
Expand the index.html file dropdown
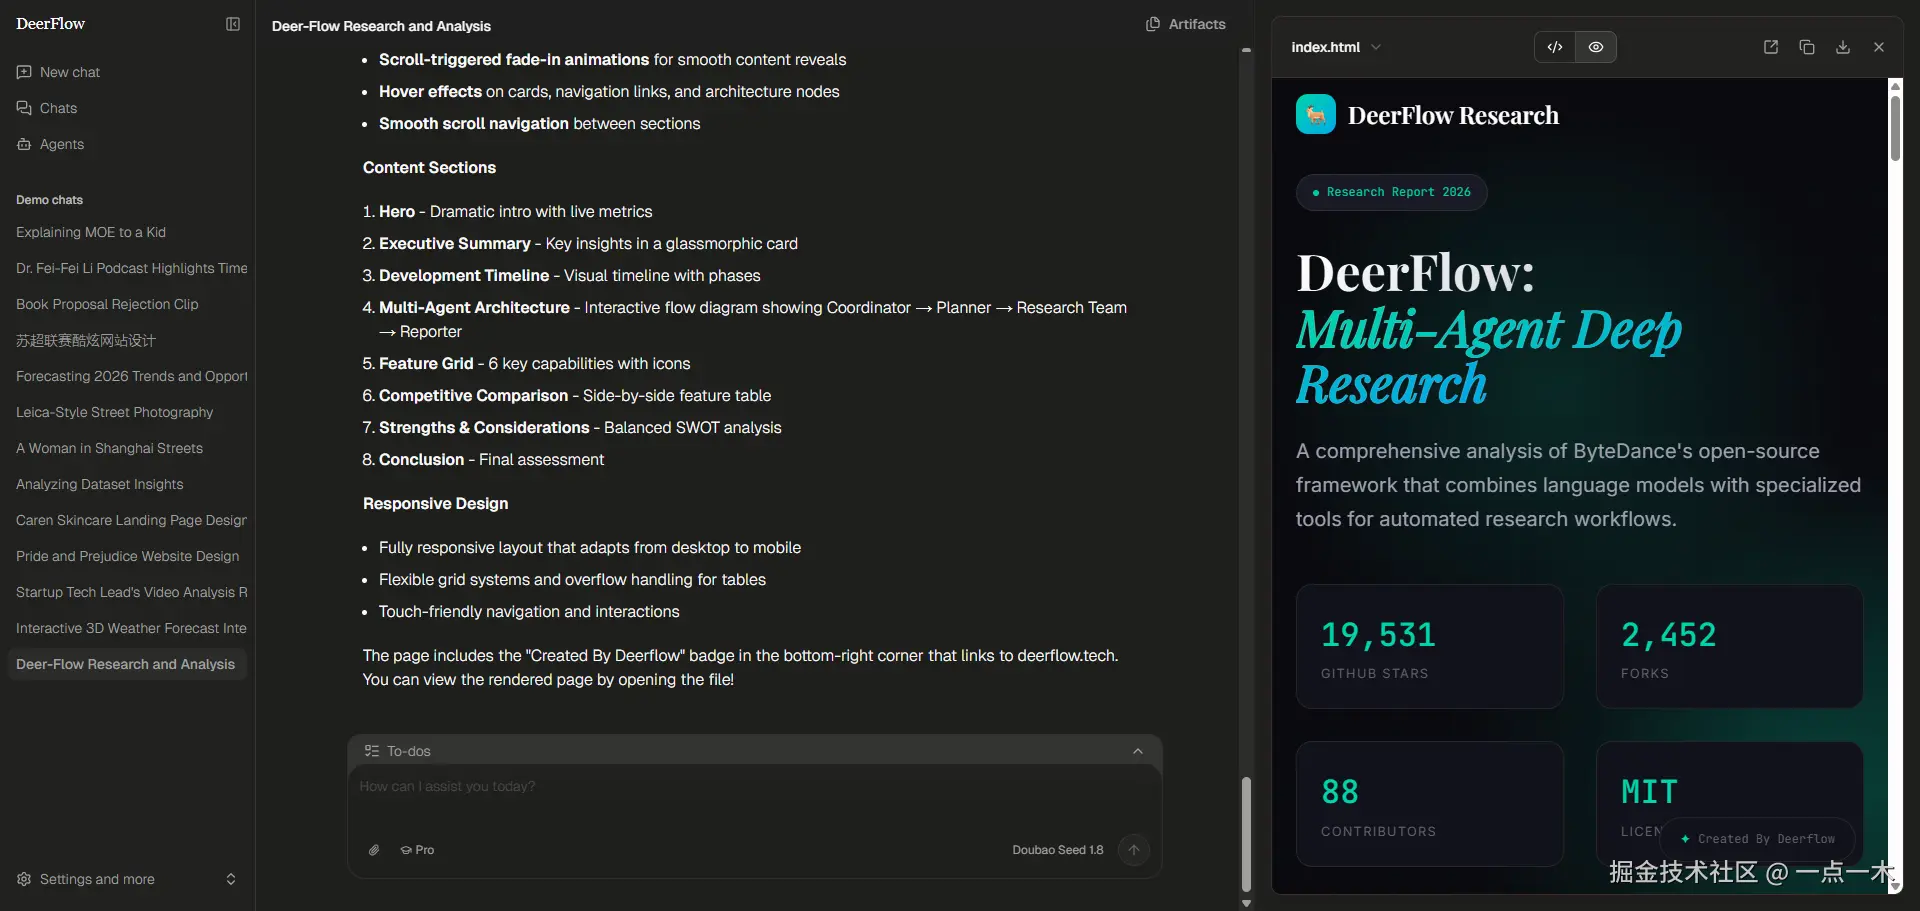(1336, 47)
